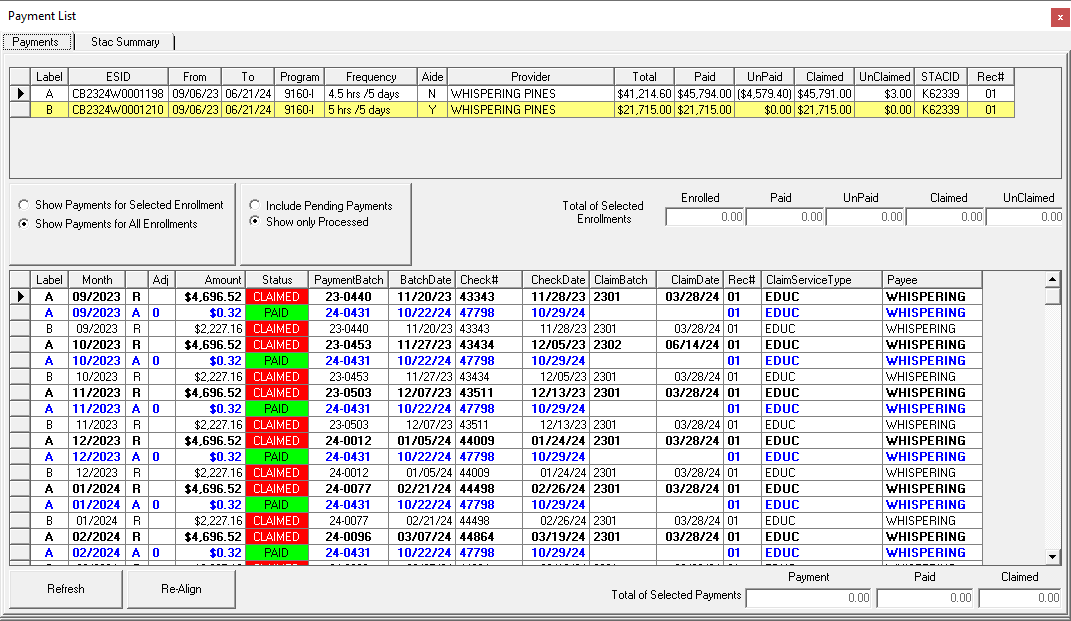This screenshot has width=1071, height=621.
Task: Click payment batch 24-0096 cell
Action: (x=348, y=537)
